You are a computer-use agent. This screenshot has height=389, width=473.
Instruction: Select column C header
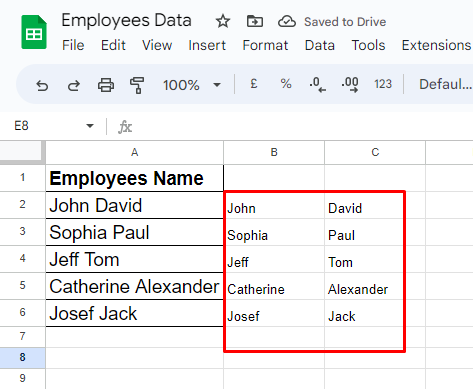(375, 152)
